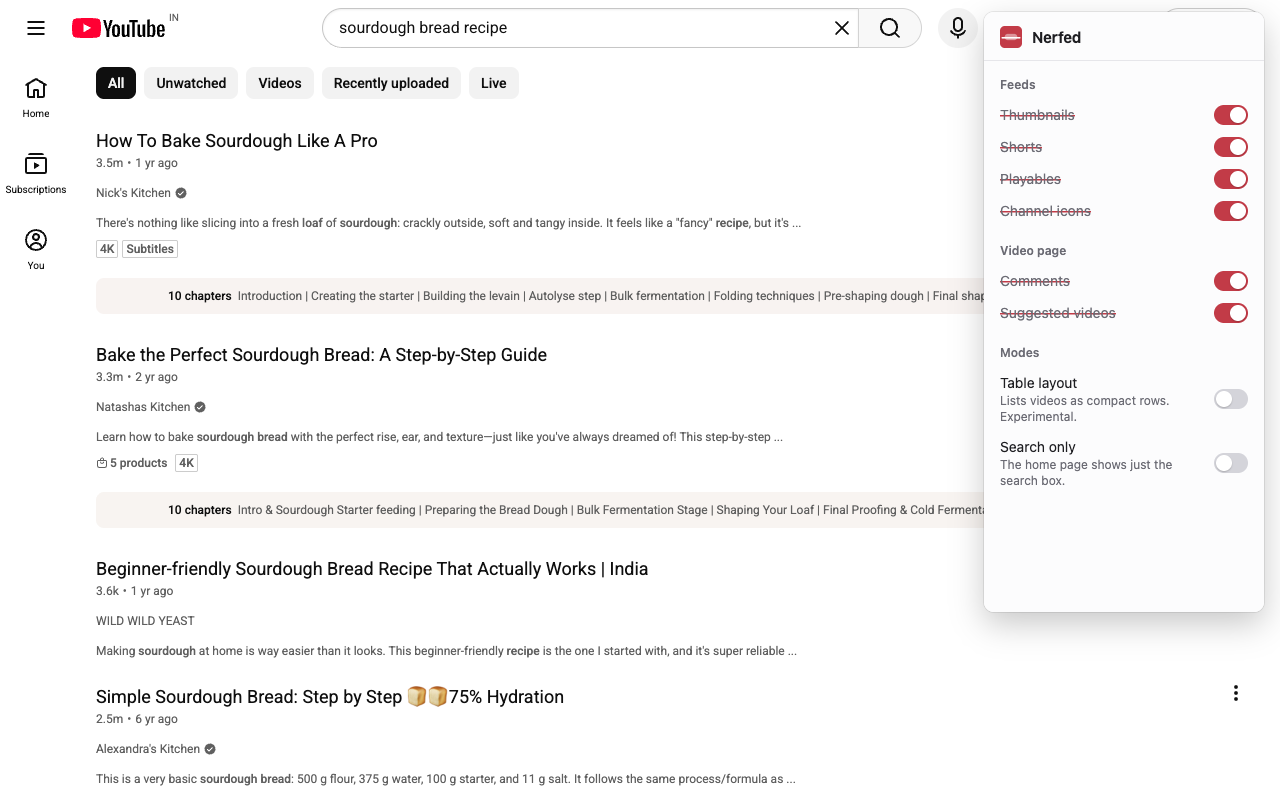This screenshot has height=800, width=1280.
Task: Go to the YouTube logo home link
Action: [x=119, y=28]
